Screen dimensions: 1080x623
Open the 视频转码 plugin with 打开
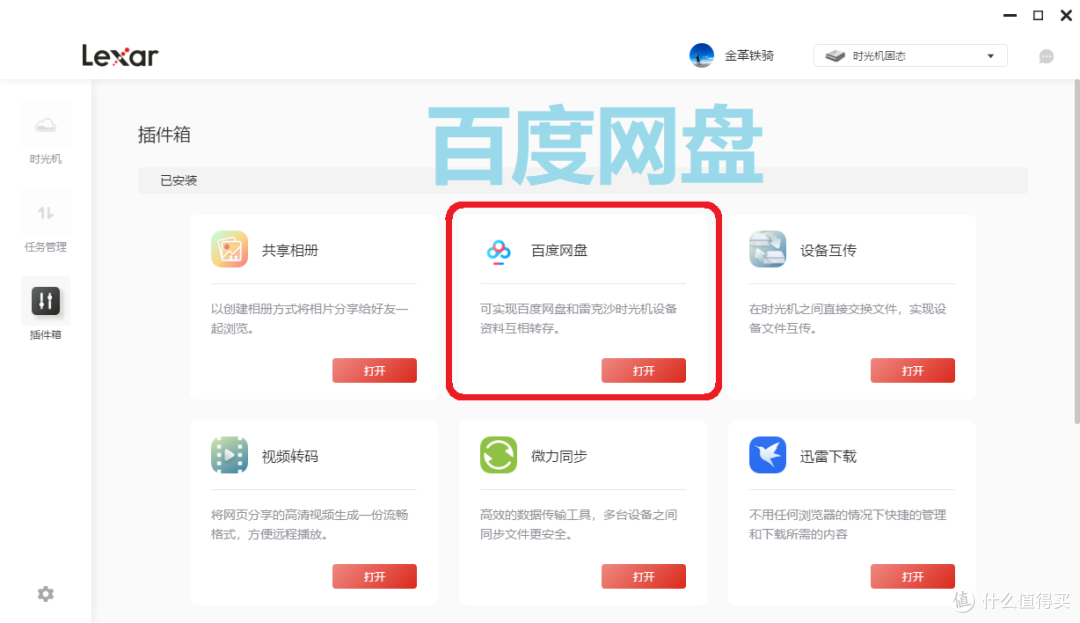pyautogui.click(x=375, y=576)
